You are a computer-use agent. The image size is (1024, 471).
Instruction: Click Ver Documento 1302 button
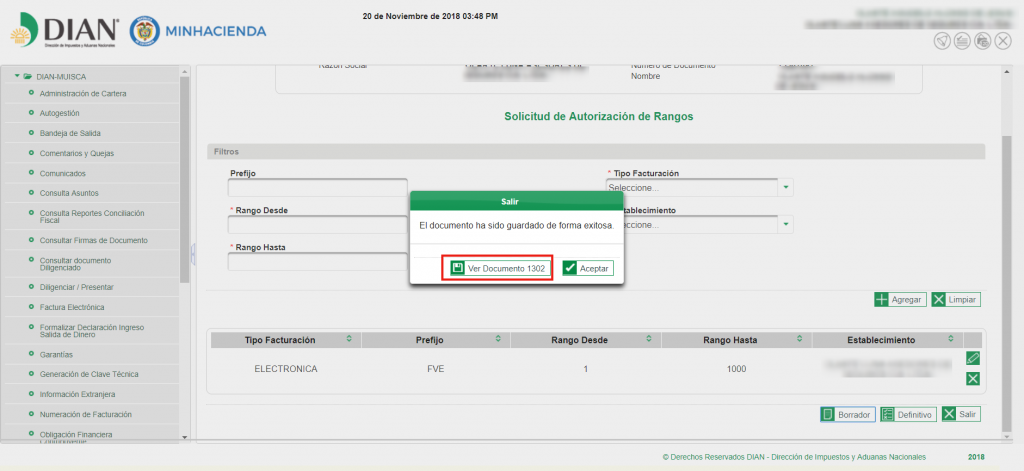(497, 268)
